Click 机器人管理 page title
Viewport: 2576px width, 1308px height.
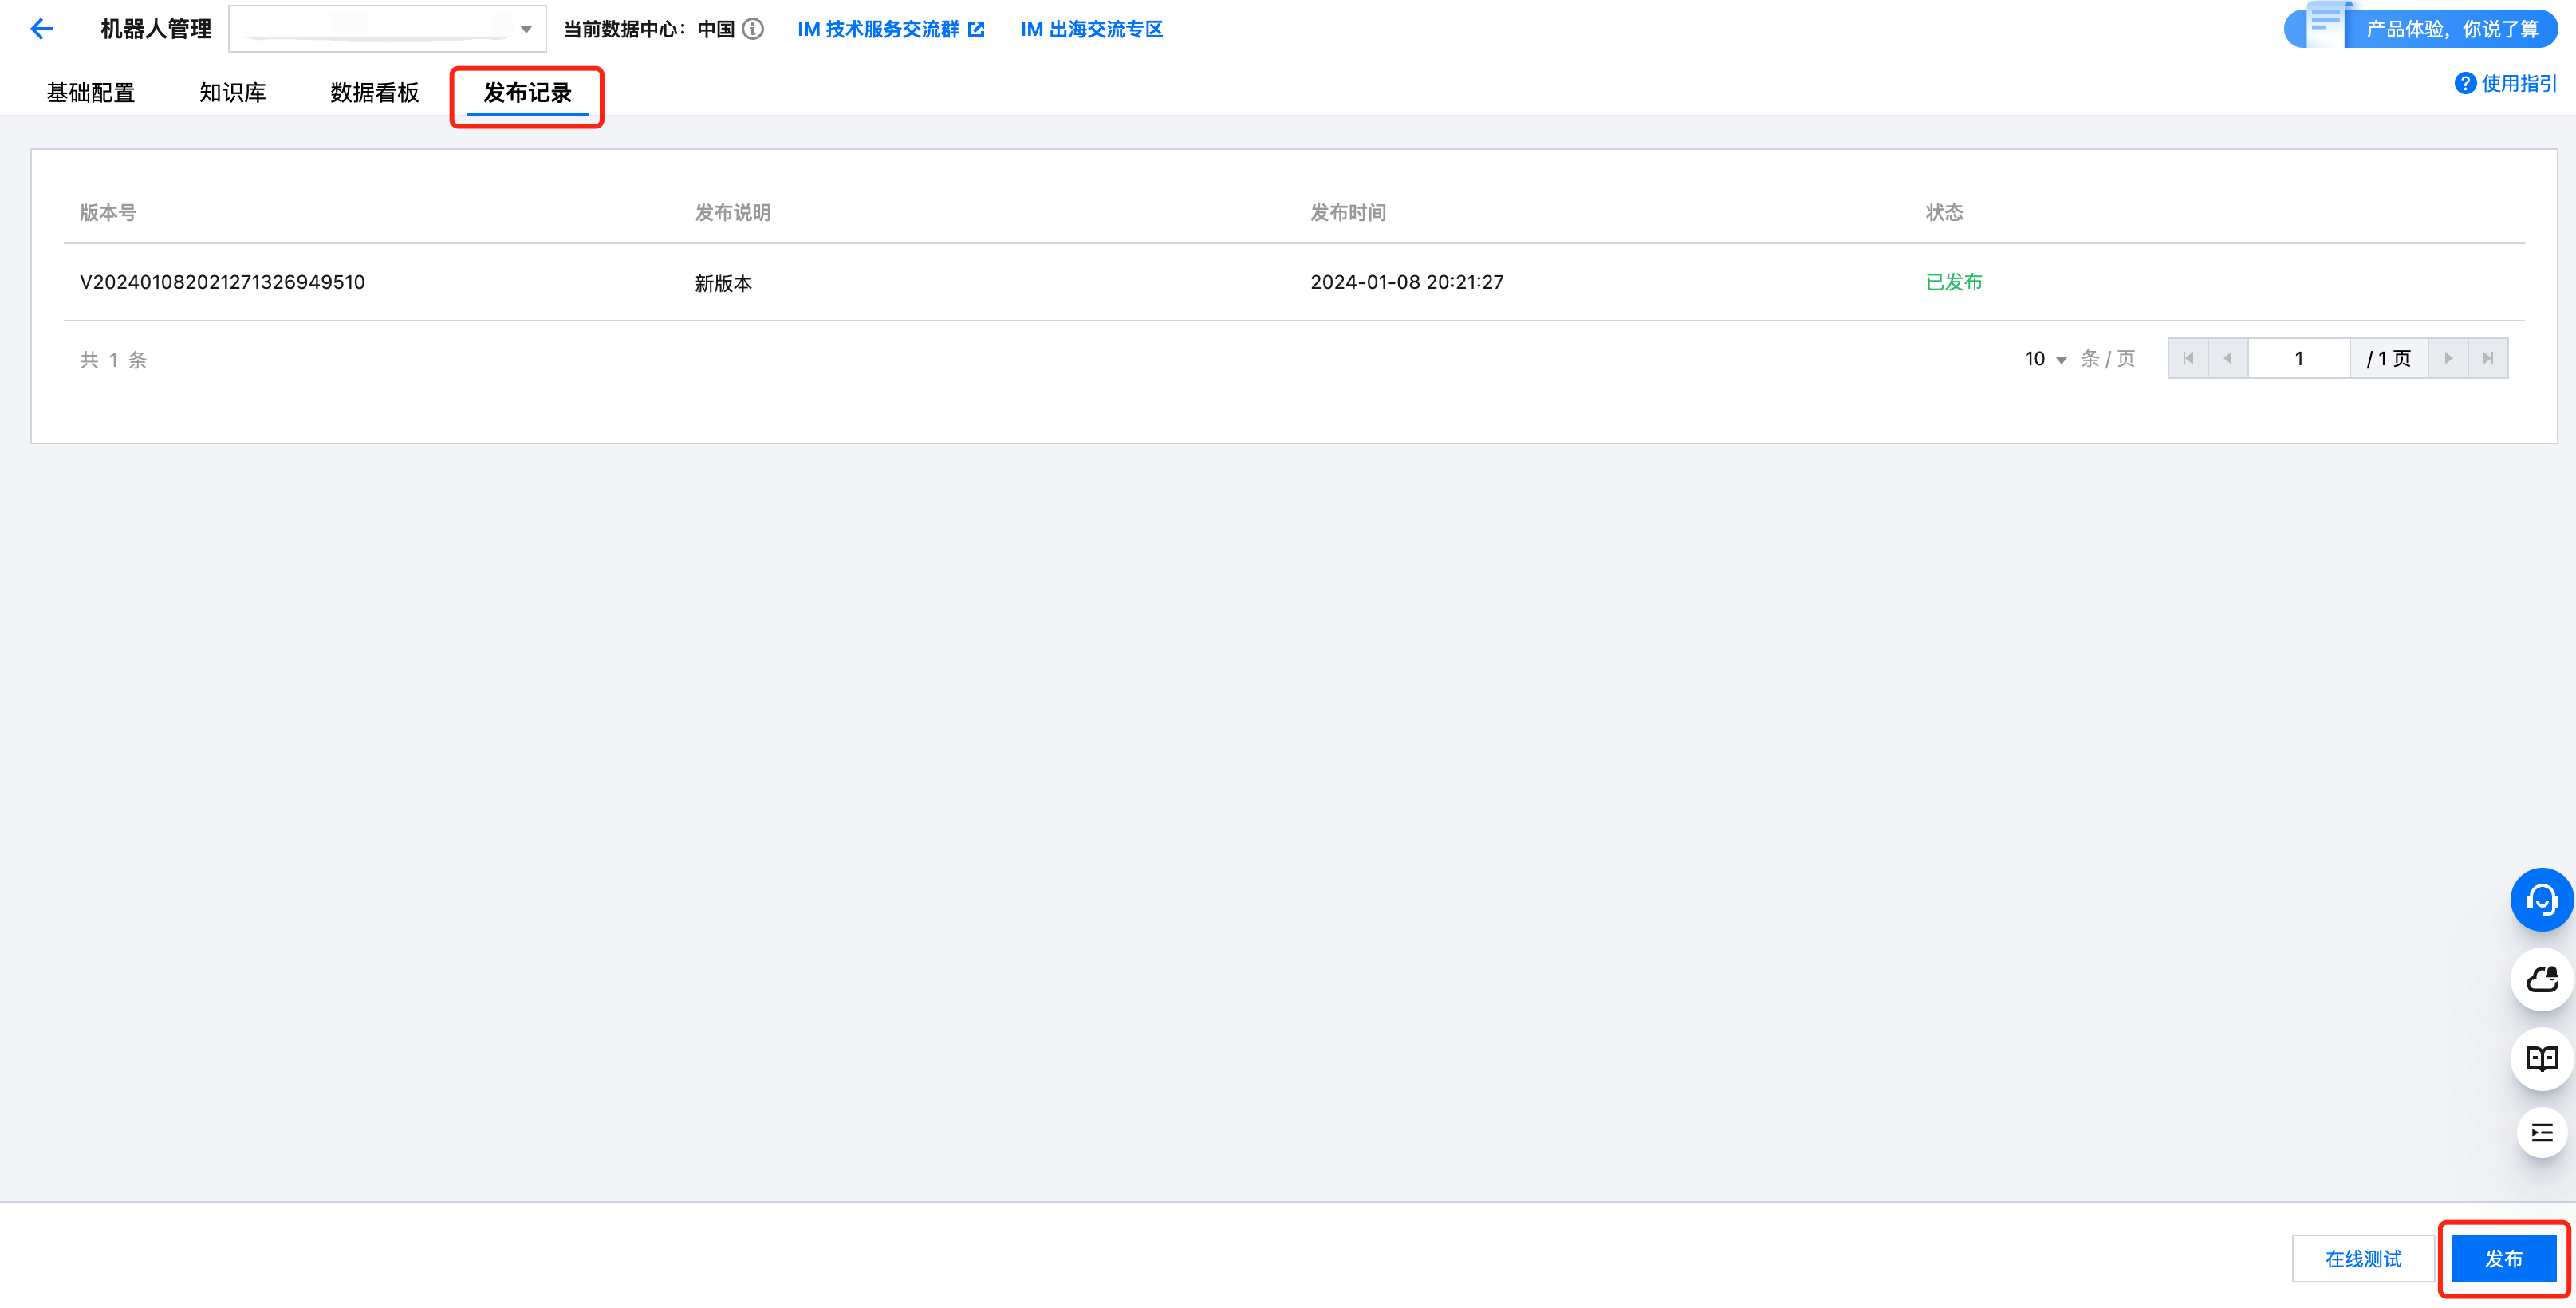[x=155, y=29]
